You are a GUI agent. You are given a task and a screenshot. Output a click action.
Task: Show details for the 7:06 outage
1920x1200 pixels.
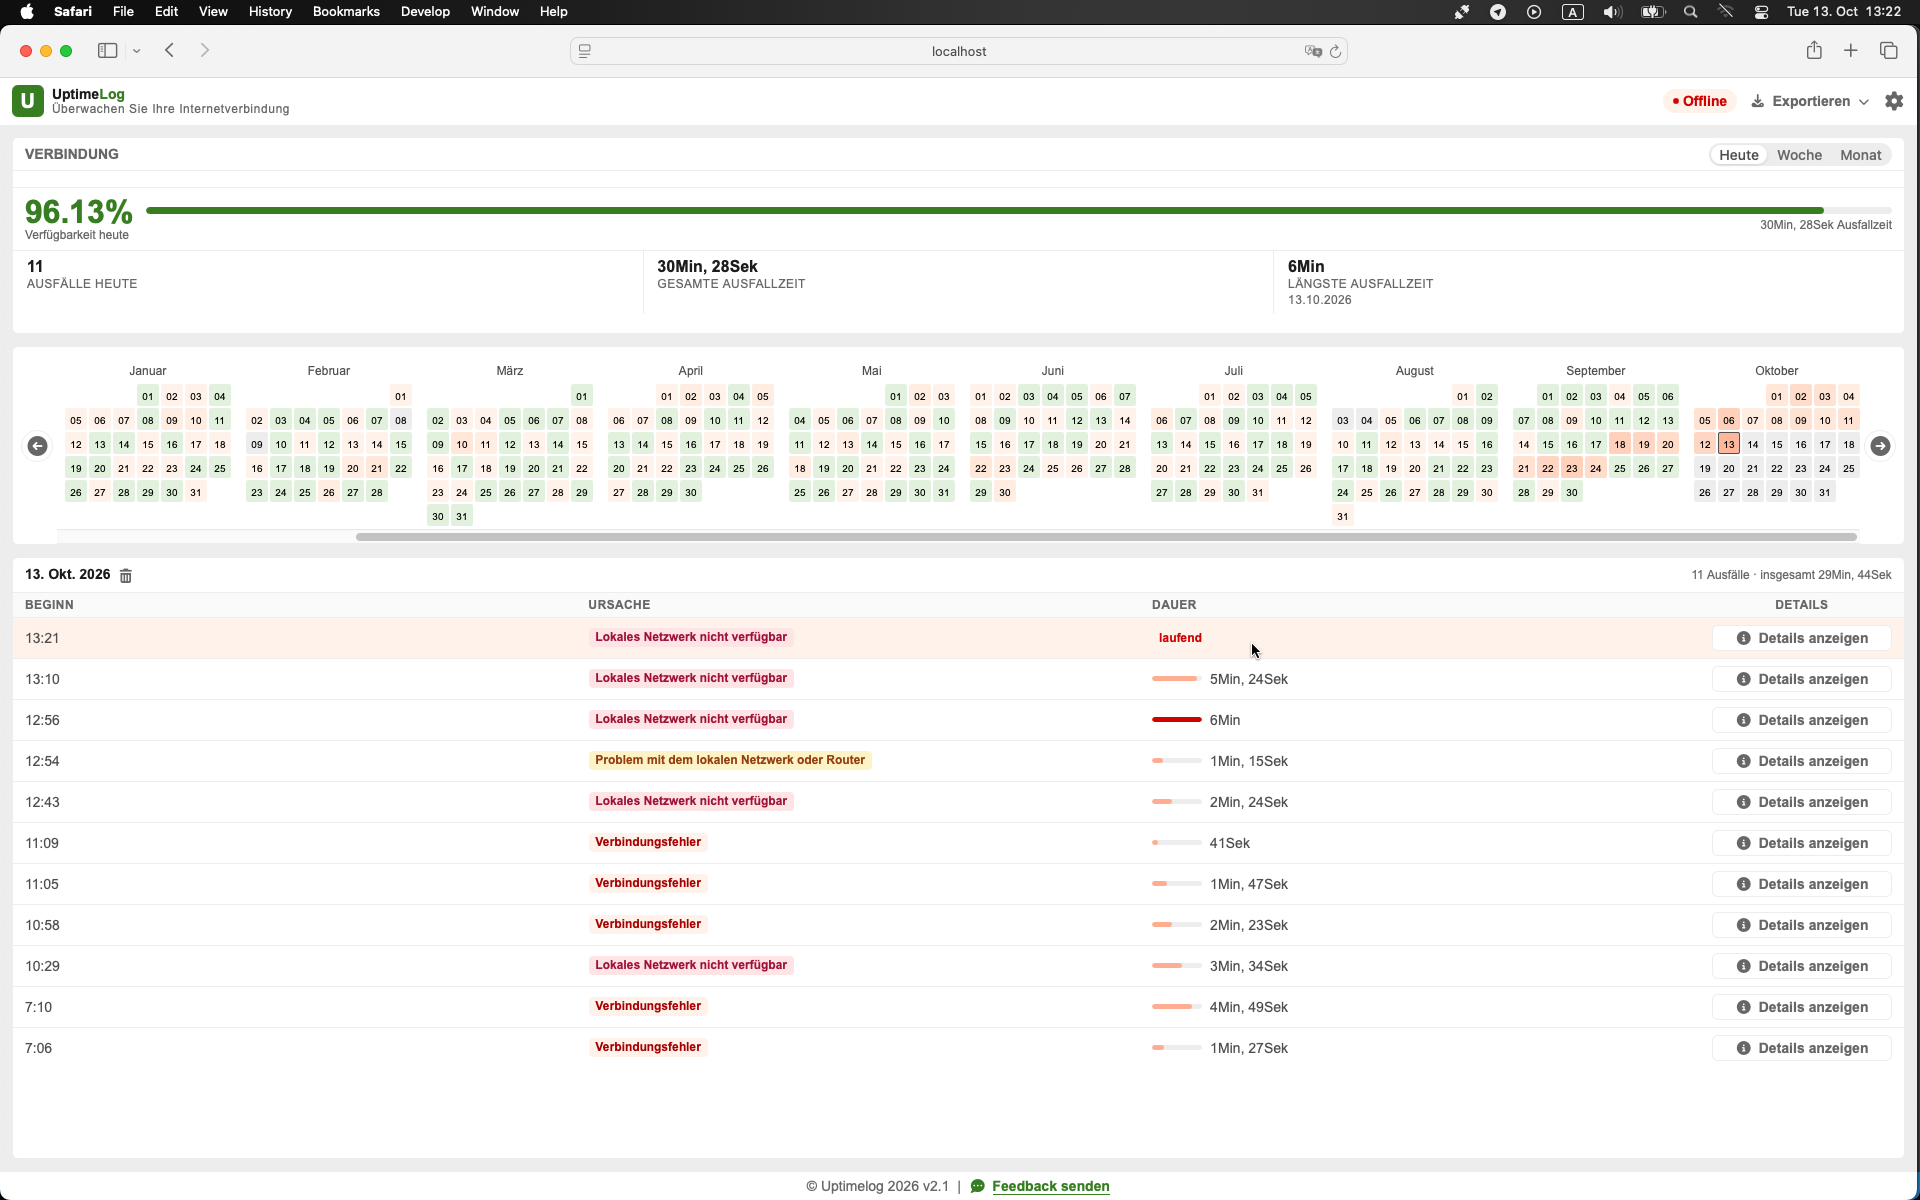1801,1048
